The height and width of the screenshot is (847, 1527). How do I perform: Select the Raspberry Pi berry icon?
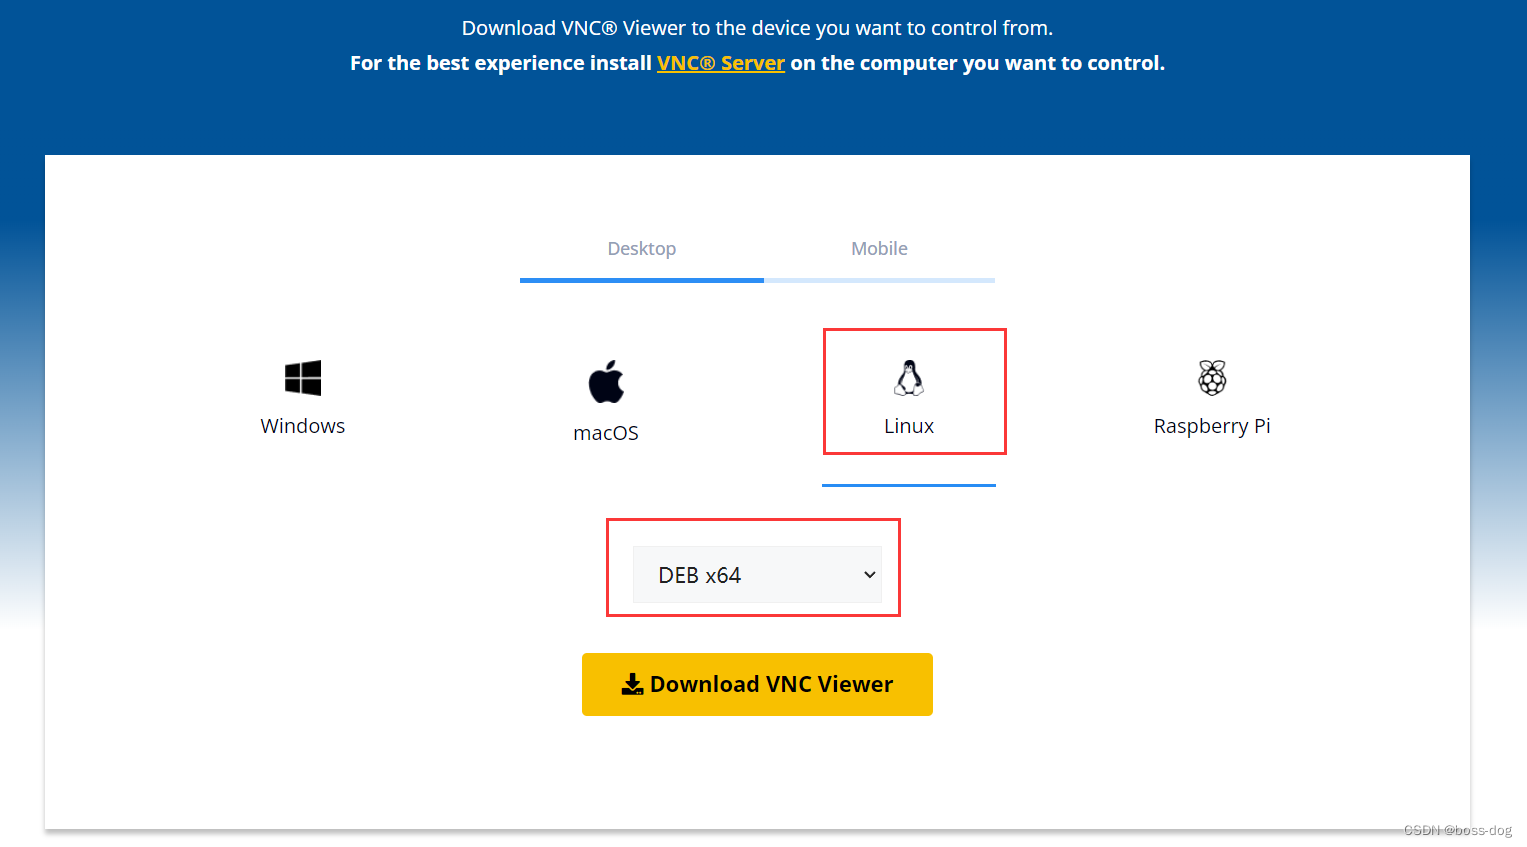pyautogui.click(x=1212, y=378)
